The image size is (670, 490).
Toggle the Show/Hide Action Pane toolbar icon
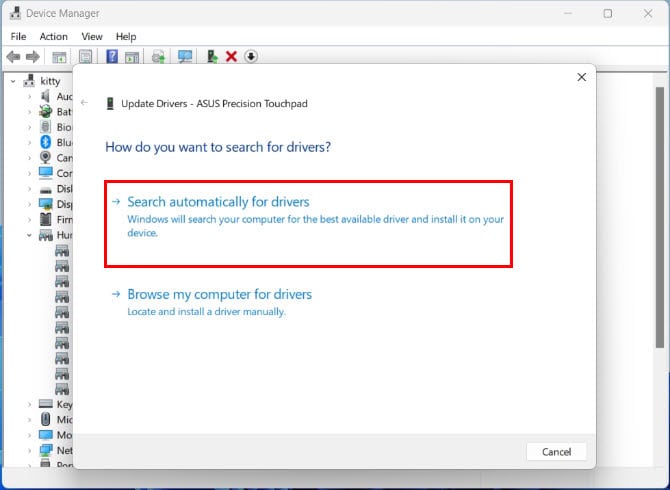pos(132,57)
